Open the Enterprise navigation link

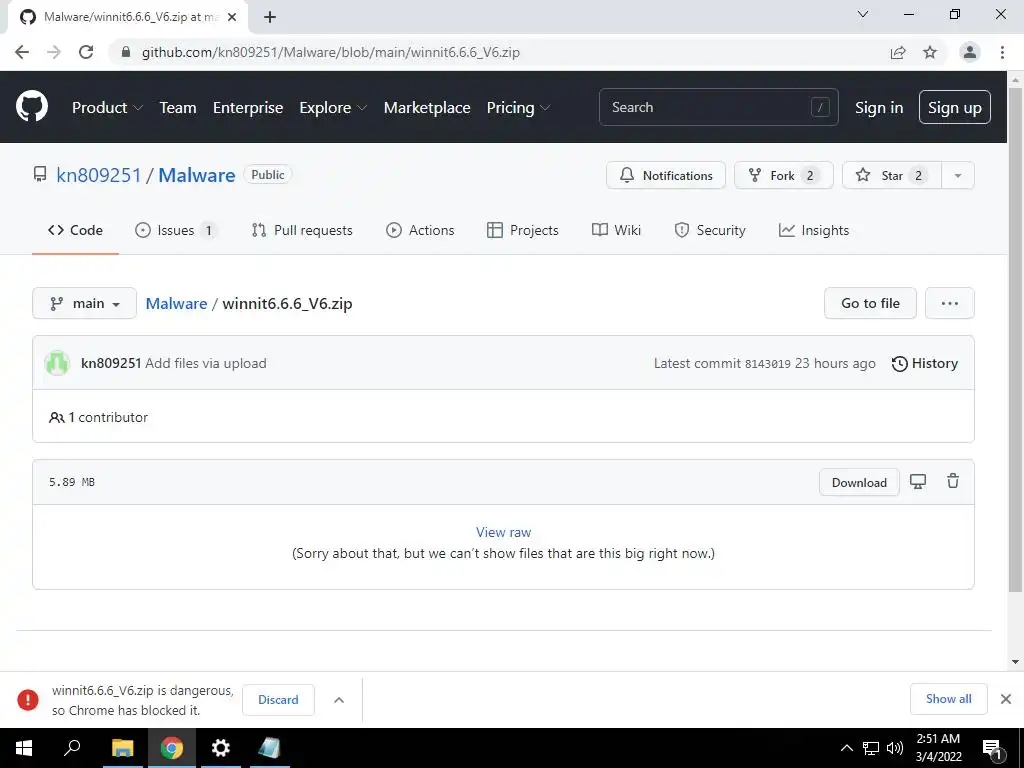248,107
